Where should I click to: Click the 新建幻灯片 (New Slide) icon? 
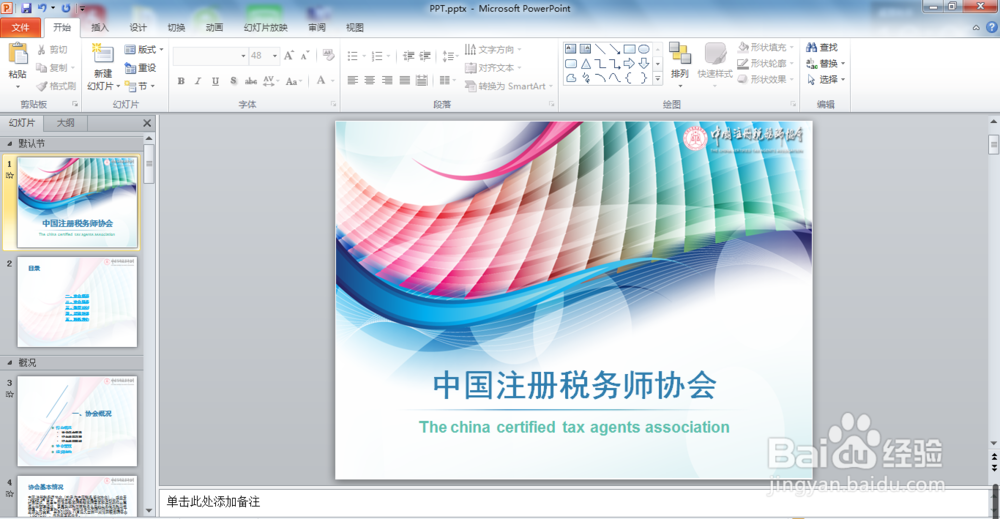[x=103, y=55]
